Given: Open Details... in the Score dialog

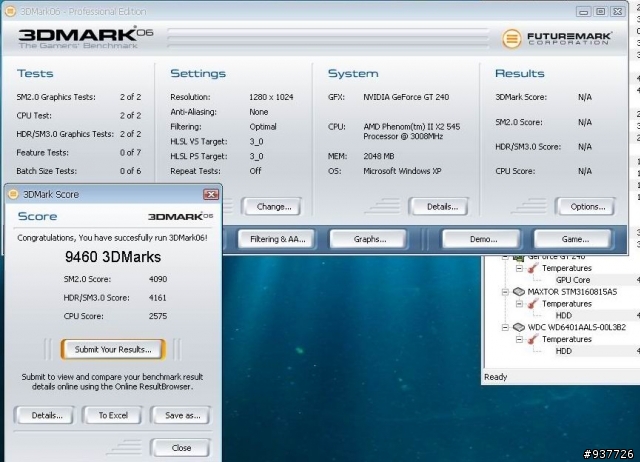Looking at the screenshot, I should [44, 415].
